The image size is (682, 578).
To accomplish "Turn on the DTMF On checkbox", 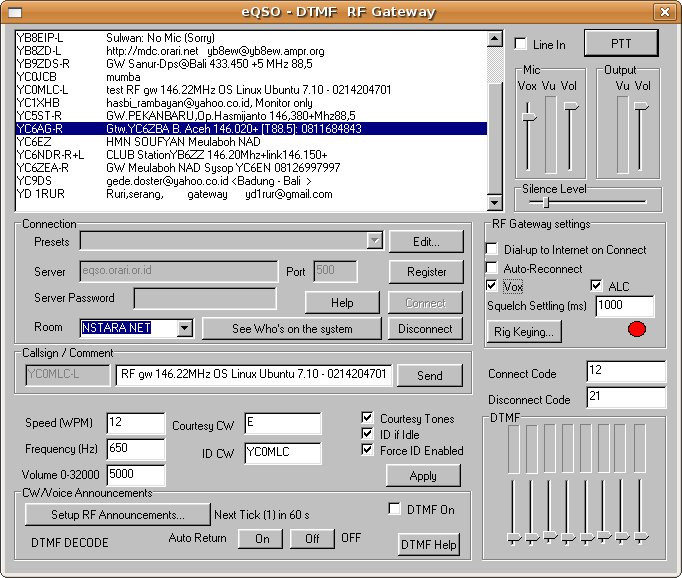I will [x=395, y=509].
